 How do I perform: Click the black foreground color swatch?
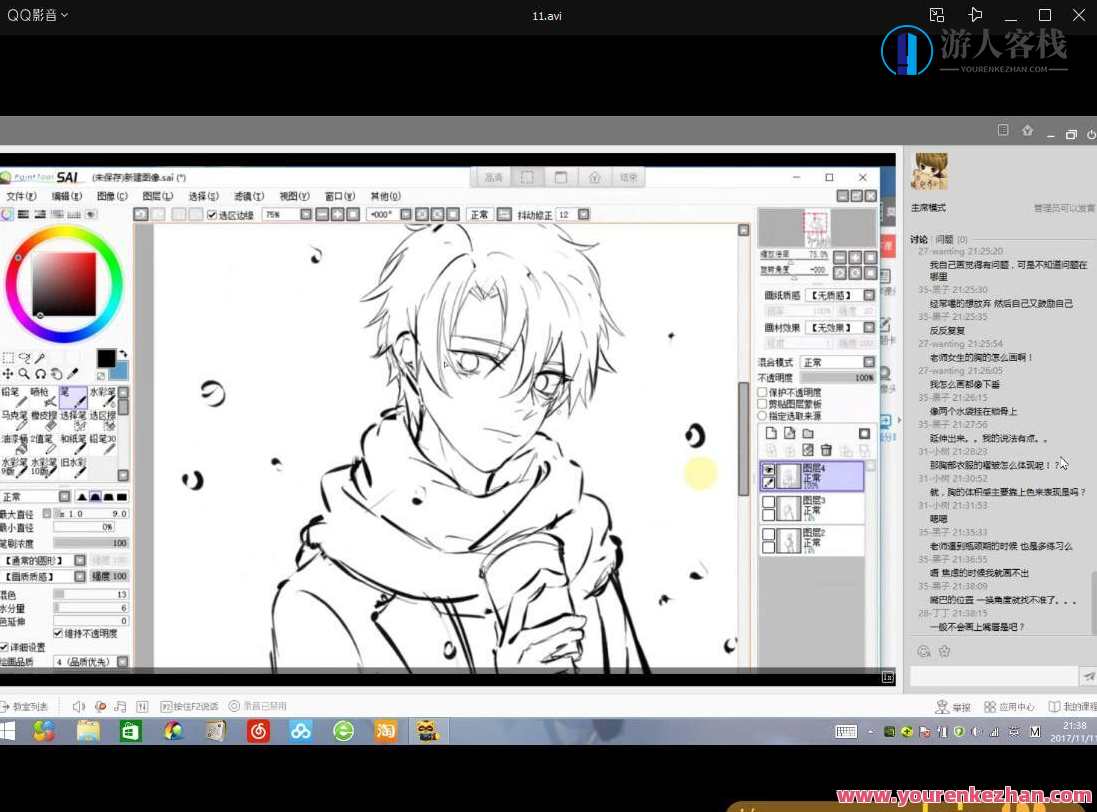(106, 358)
